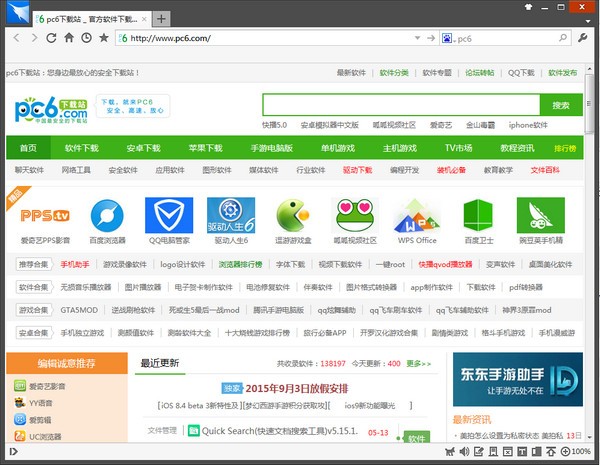Click the go arrow beside address bar
The image size is (600, 465).
[x=431, y=38]
